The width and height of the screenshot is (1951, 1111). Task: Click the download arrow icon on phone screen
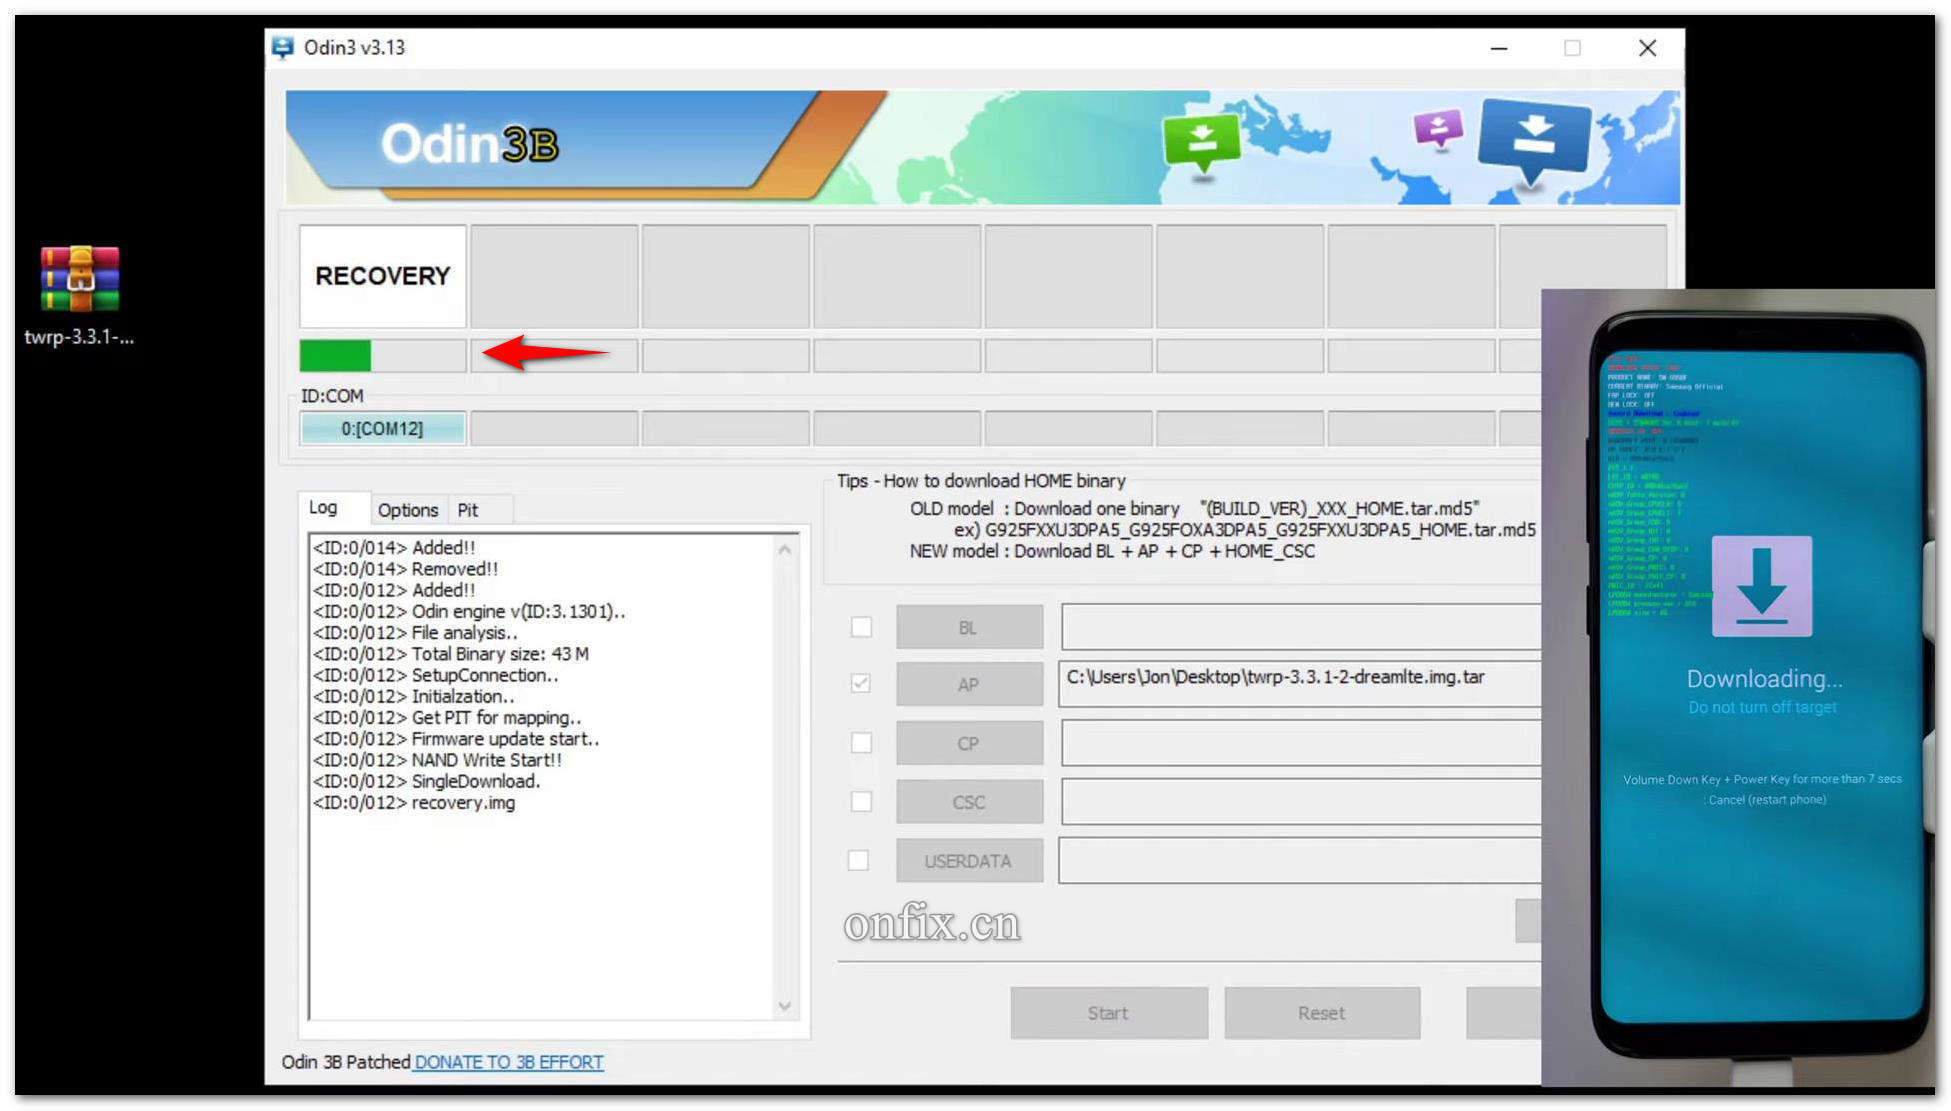coord(1761,586)
